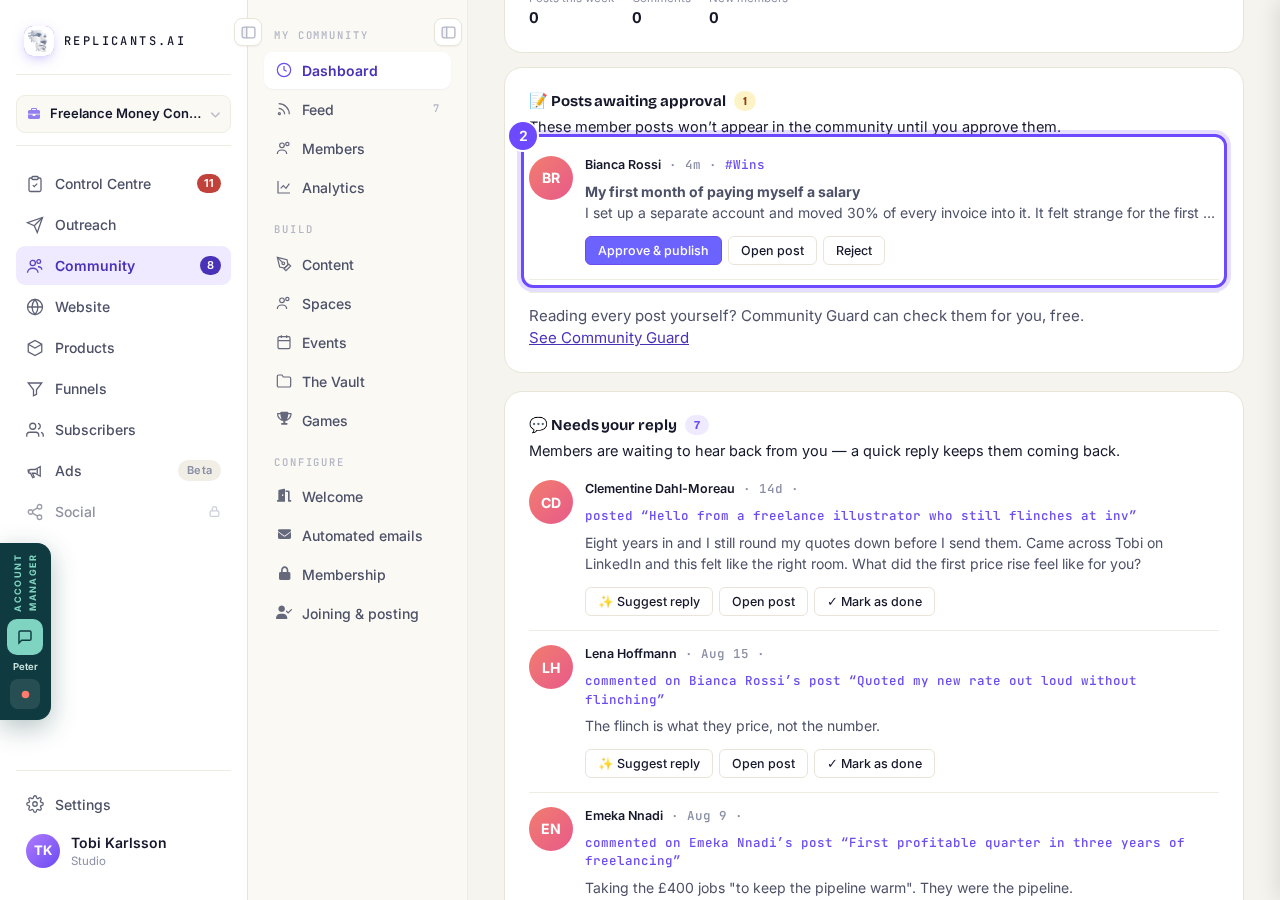1280x900 pixels.
Task: Open post by Bianca Rossi awaiting approval
Action: pyautogui.click(x=772, y=251)
